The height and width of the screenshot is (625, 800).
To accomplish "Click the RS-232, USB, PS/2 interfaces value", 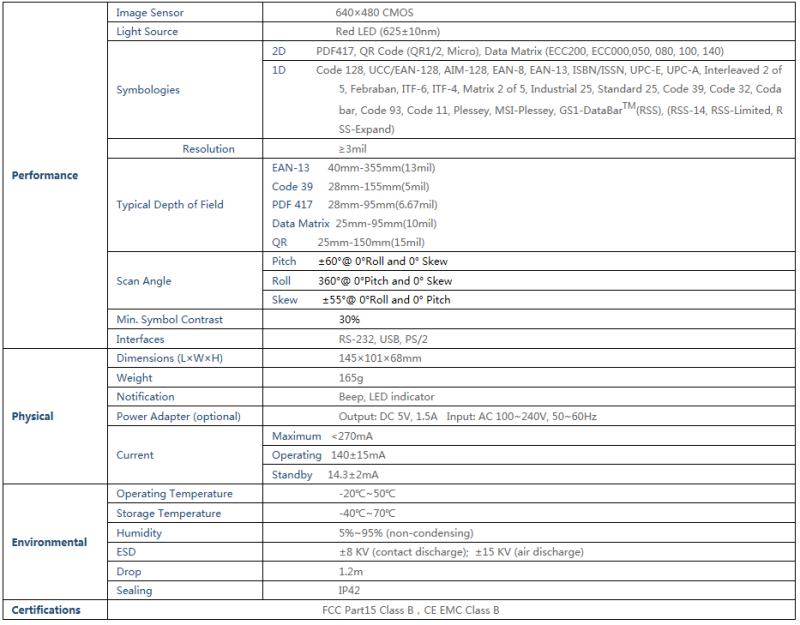I will point(383,339).
